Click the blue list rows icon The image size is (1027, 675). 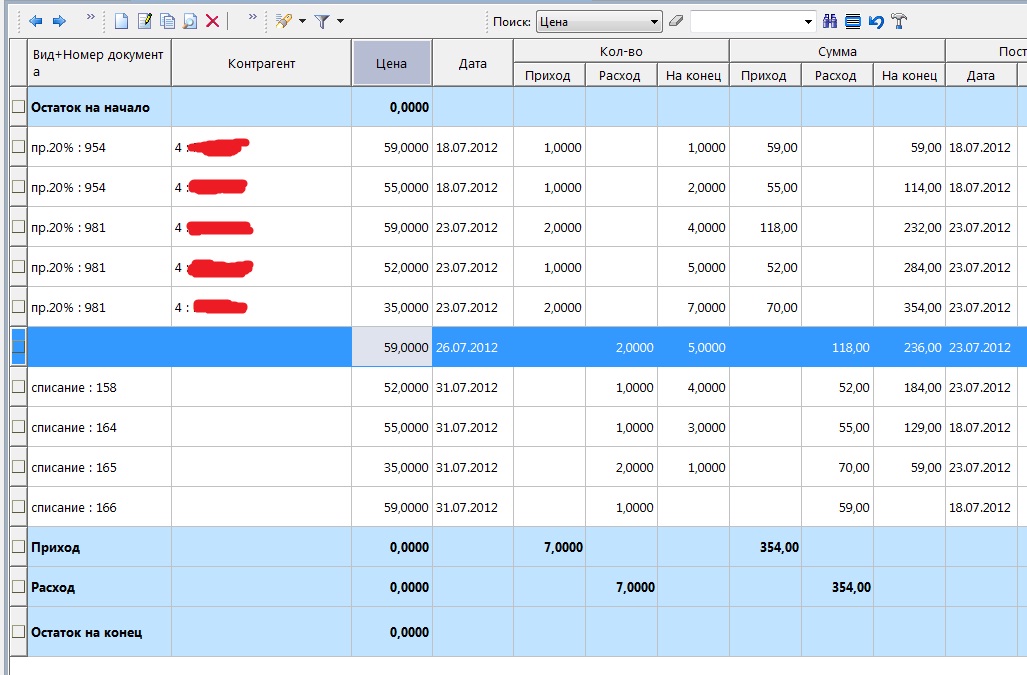pyautogui.click(x=853, y=22)
